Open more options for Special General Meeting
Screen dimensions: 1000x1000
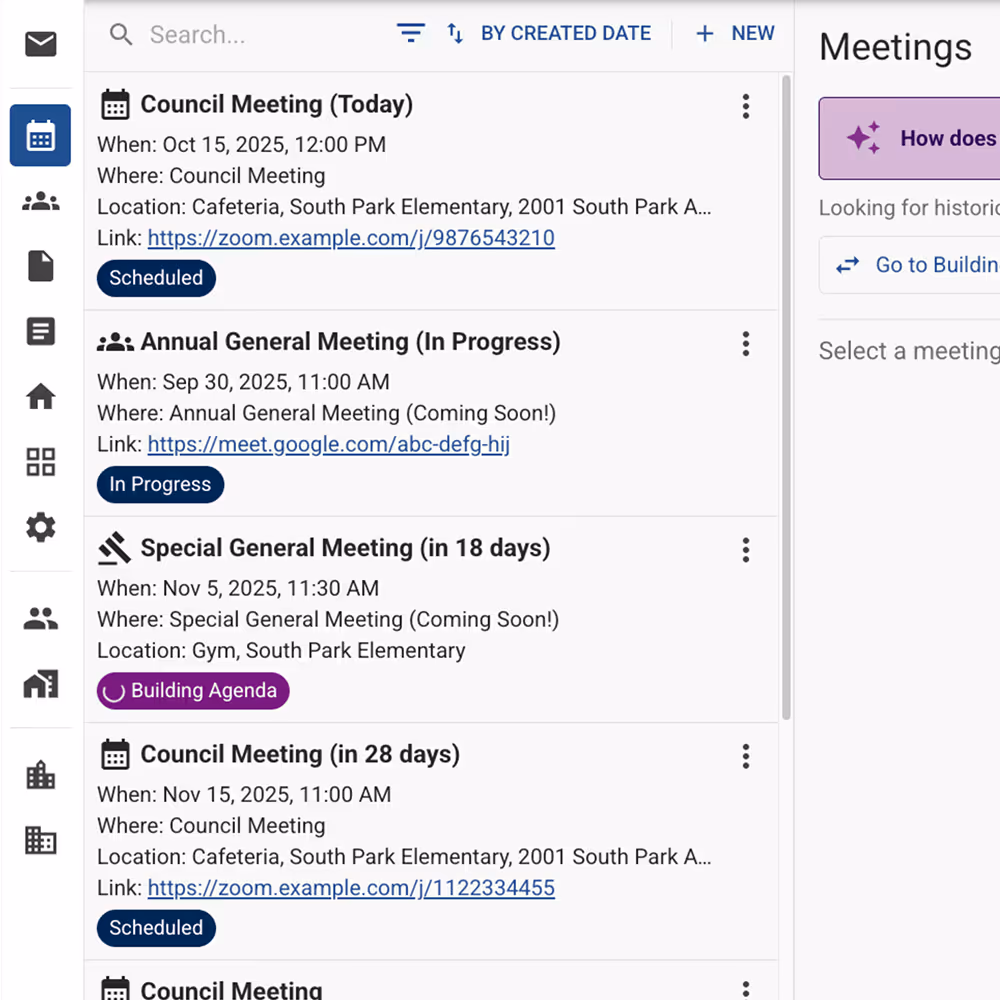click(746, 550)
